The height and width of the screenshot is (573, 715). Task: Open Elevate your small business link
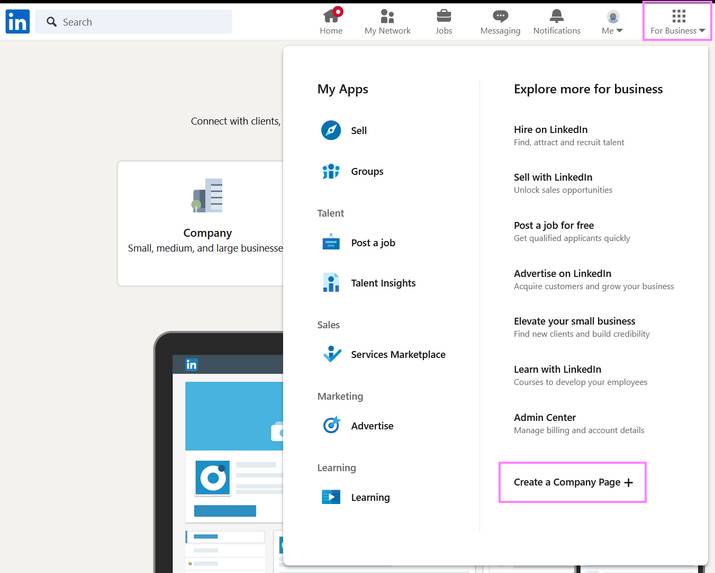tap(574, 321)
